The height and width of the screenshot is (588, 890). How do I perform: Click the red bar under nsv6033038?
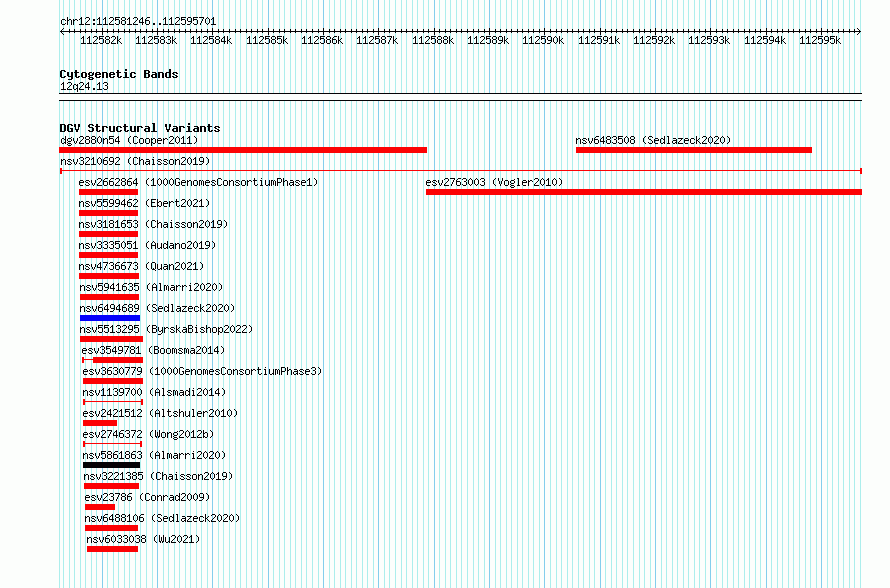pos(112,549)
